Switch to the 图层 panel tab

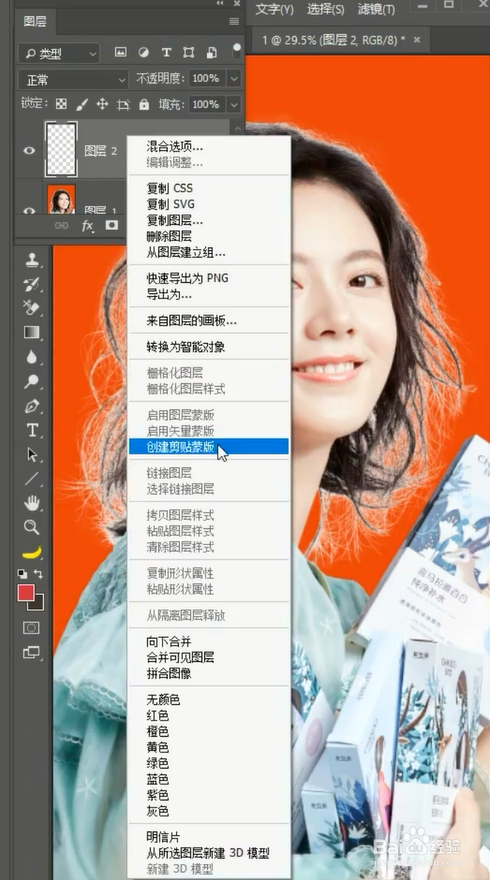(35, 21)
